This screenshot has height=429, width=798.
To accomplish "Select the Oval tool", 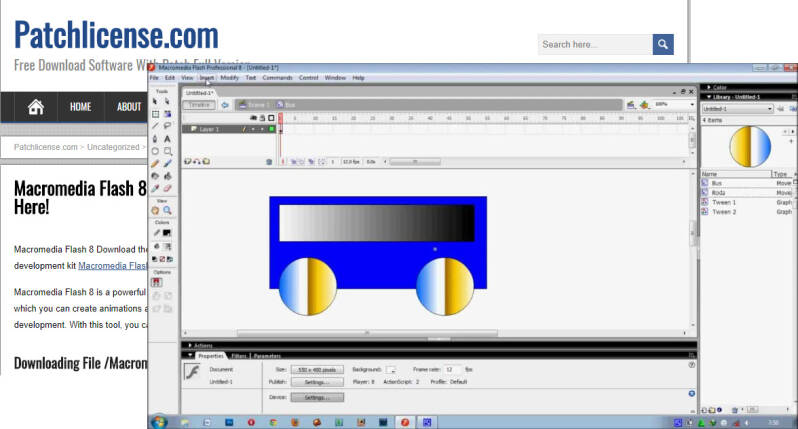I will tap(156, 151).
